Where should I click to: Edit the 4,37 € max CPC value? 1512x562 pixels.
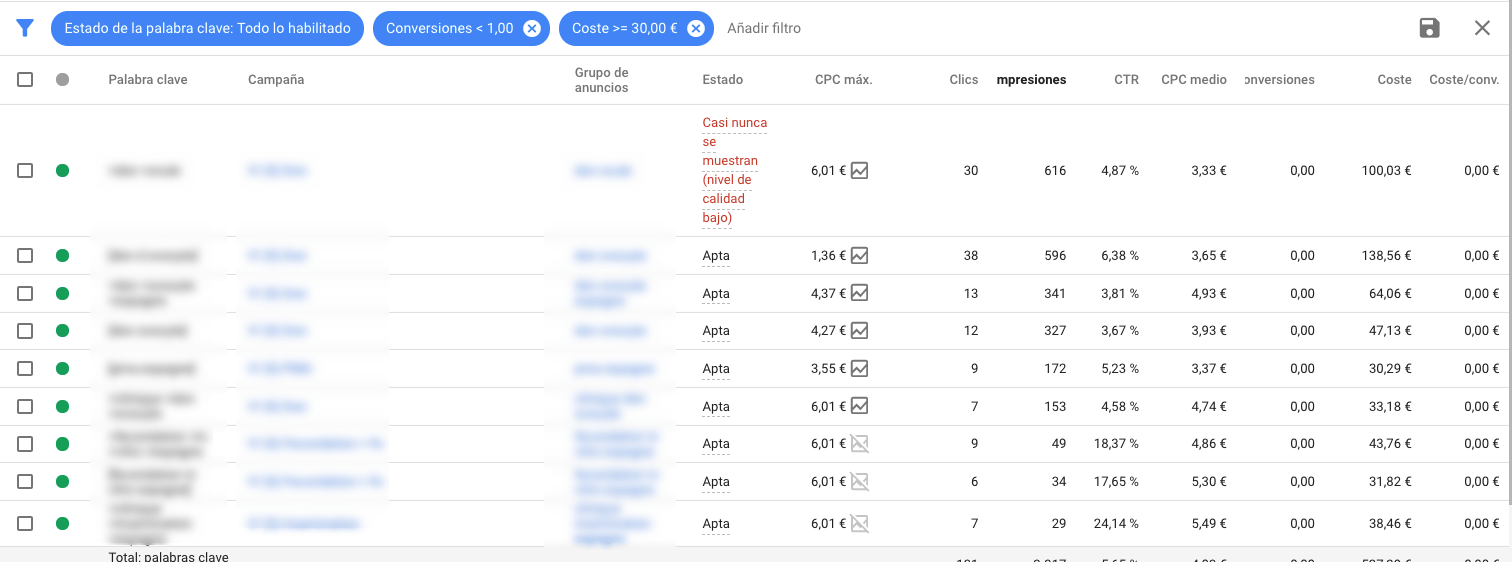point(829,293)
